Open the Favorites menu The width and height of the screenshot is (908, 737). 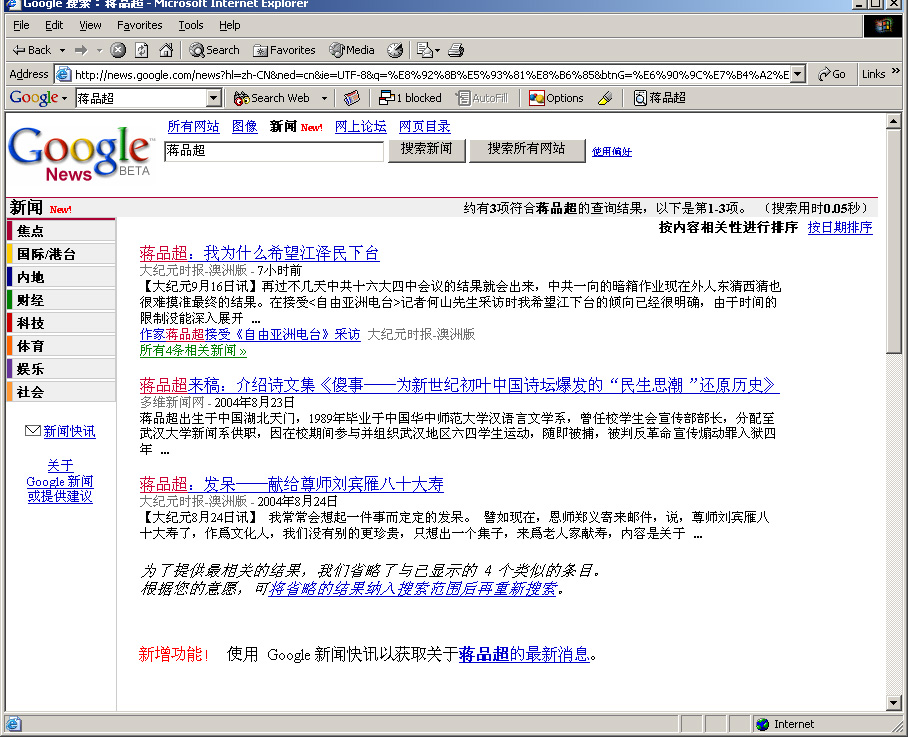coord(139,25)
